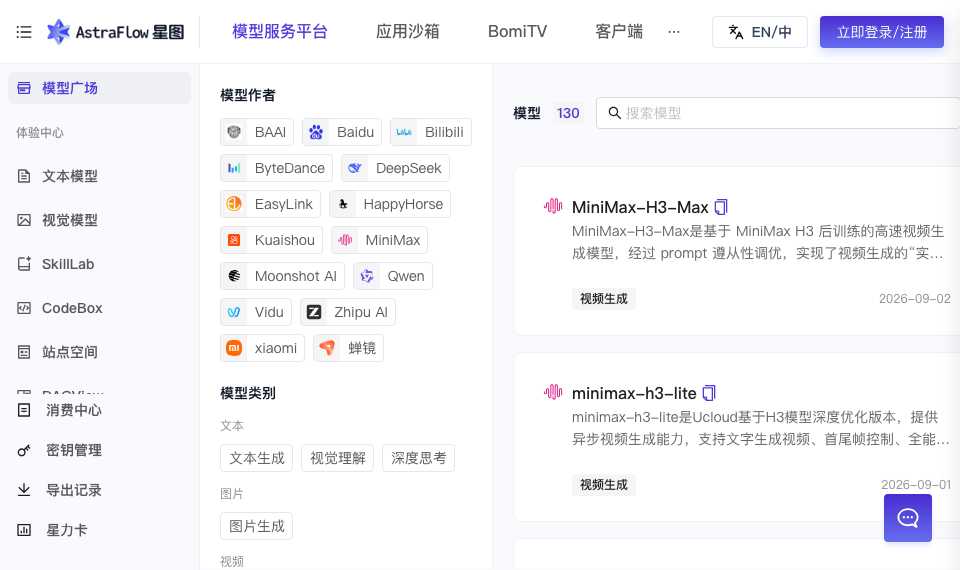Filter by author DeepSeek

pos(395,168)
